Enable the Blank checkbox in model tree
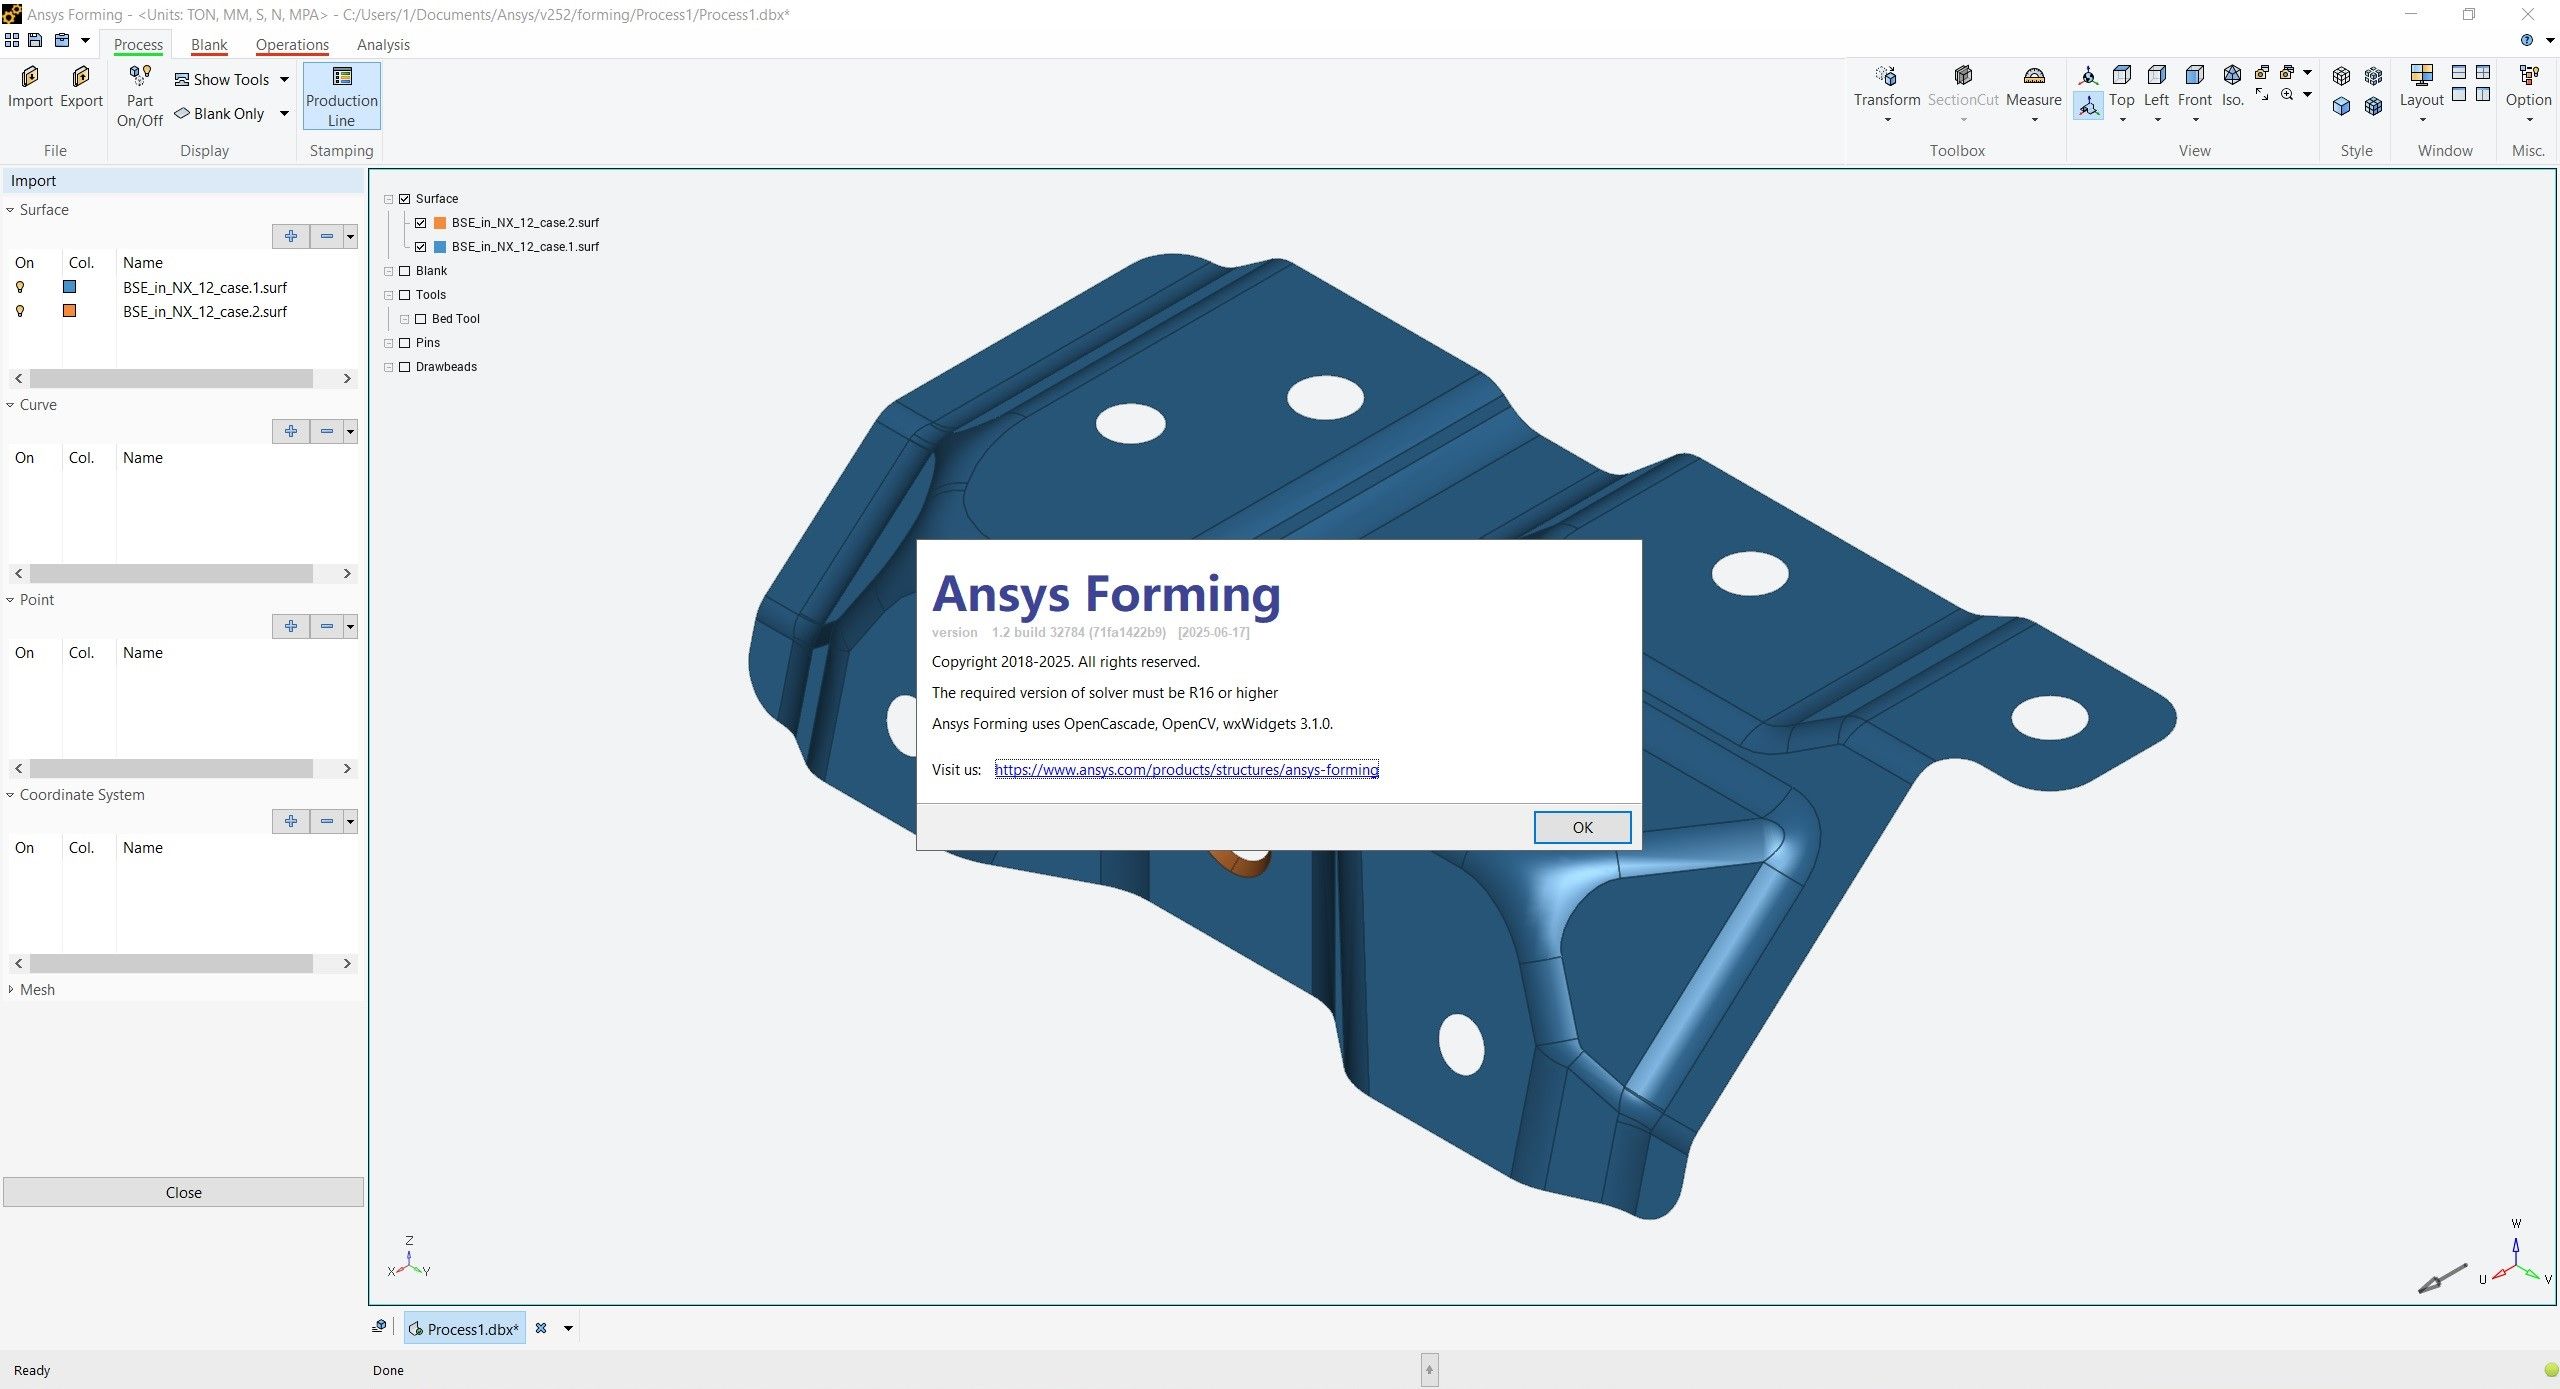The height and width of the screenshot is (1389, 2560). 404,270
